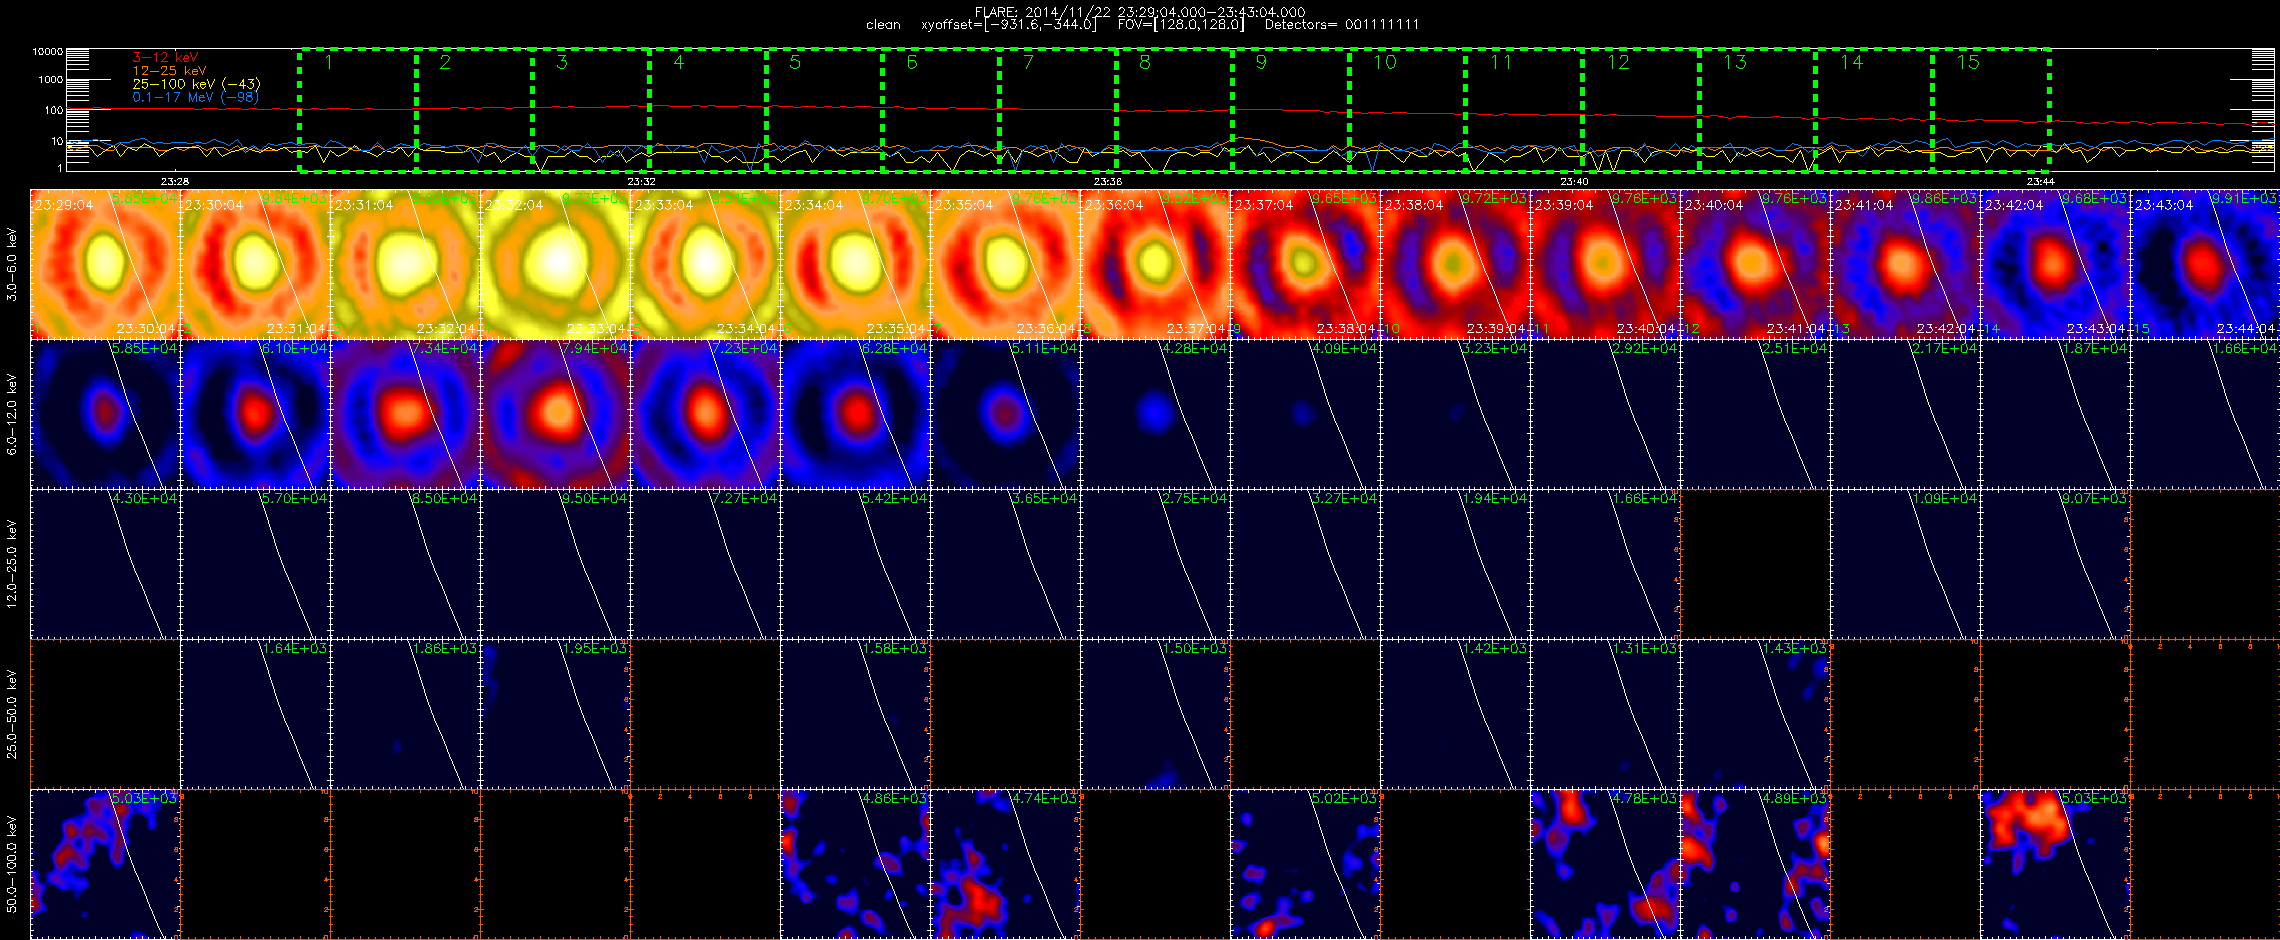This screenshot has height=940, width=2280.
Task: Click the 23:36 time axis label
Action: coord(1107,181)
